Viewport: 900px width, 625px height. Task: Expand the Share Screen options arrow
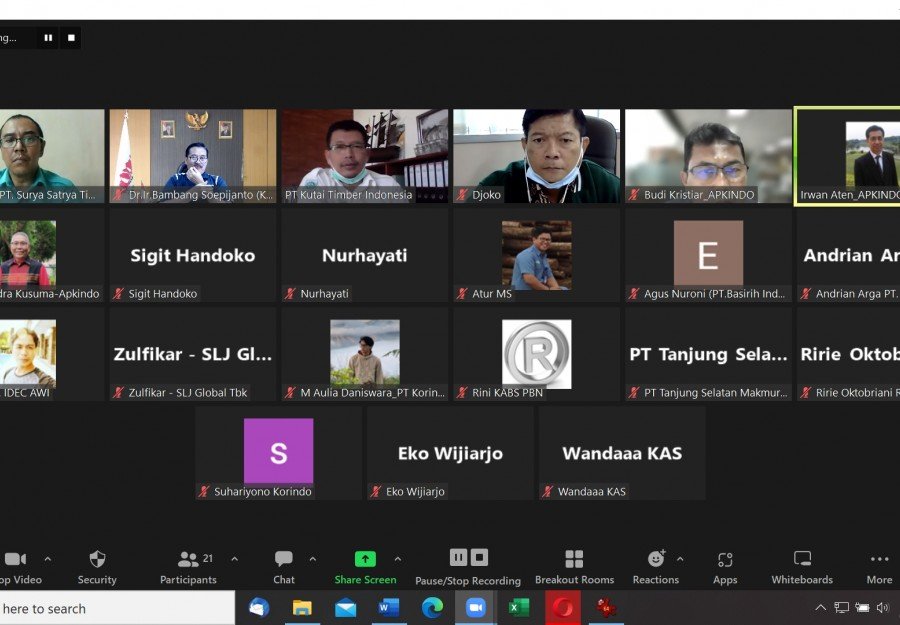click(x=398, y=559)
